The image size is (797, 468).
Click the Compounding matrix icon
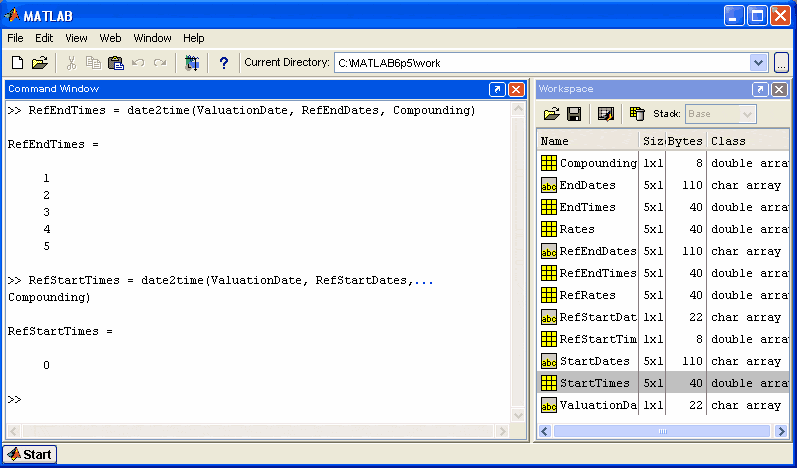549,163
